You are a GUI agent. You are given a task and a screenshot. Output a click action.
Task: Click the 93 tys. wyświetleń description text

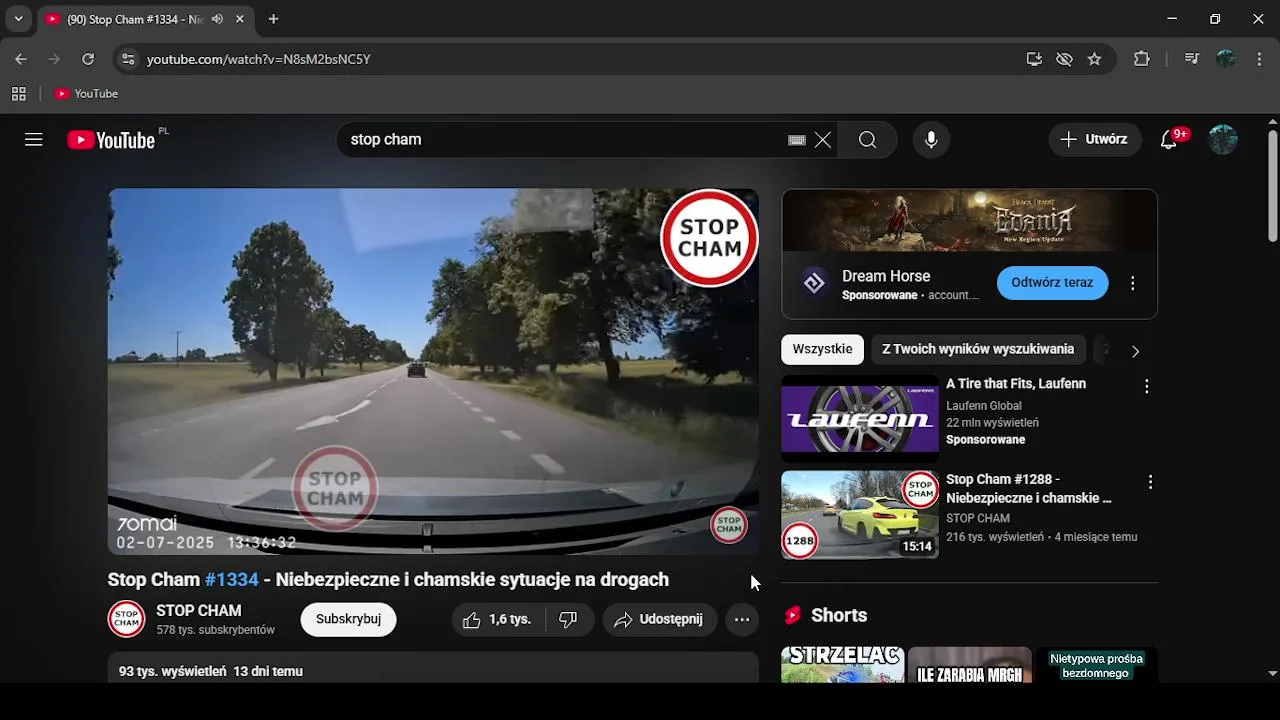coord(172,672)
